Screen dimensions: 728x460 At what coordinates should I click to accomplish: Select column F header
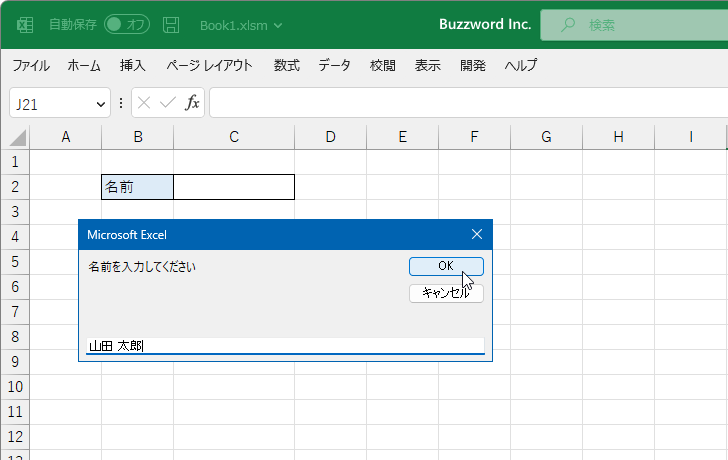tap(474, 137)
